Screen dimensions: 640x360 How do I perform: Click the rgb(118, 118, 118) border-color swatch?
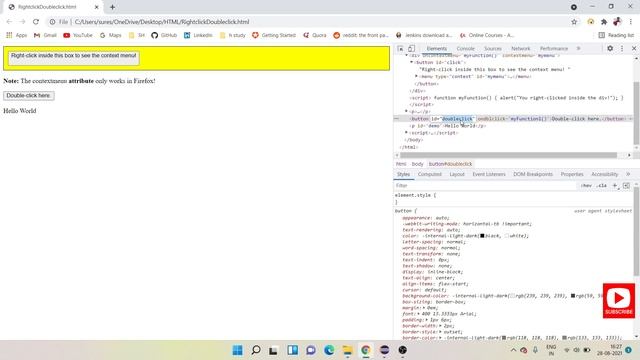pos(504,338)
